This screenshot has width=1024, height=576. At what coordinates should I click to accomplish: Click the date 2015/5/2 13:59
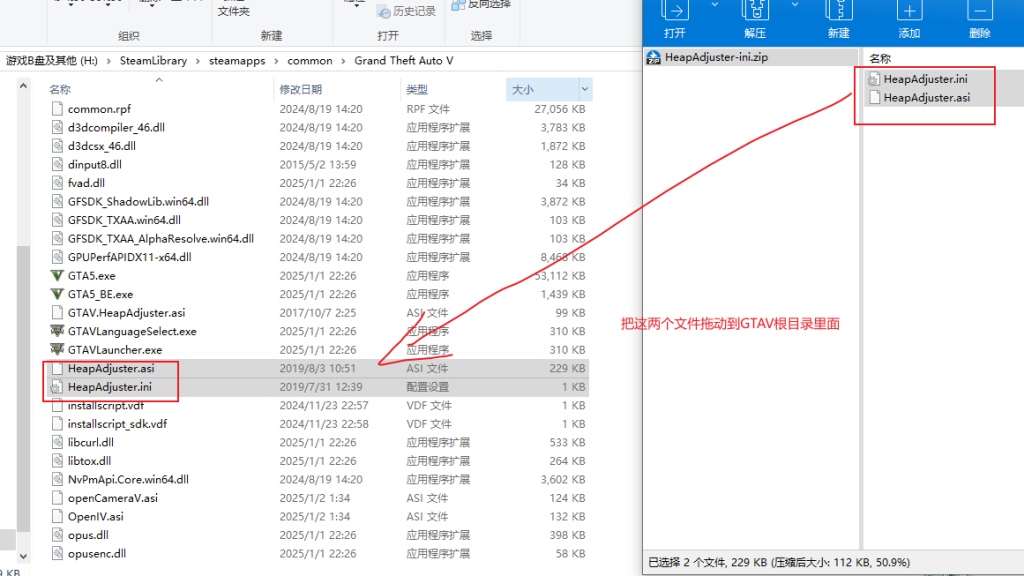(318, 165)
